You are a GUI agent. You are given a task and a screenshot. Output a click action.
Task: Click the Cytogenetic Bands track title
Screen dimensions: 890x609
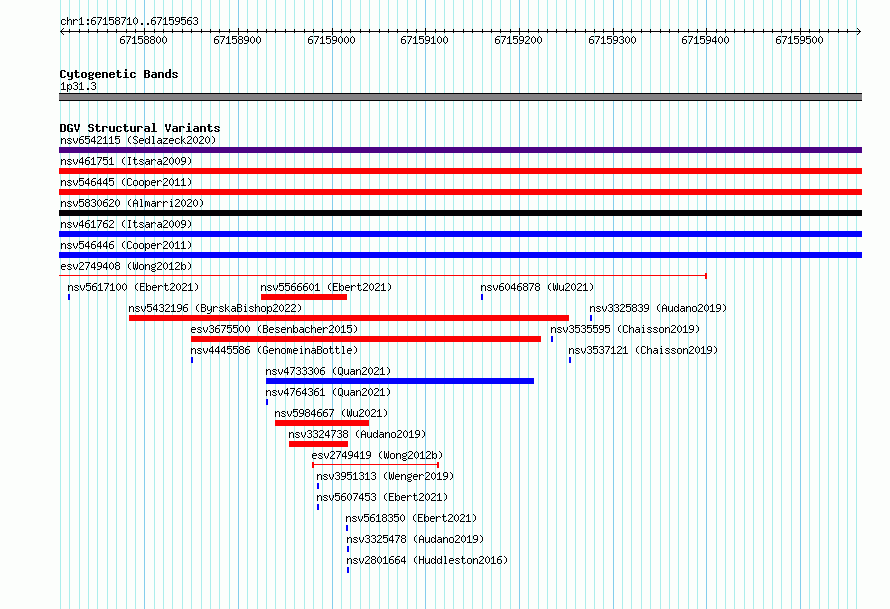point(119,74)
